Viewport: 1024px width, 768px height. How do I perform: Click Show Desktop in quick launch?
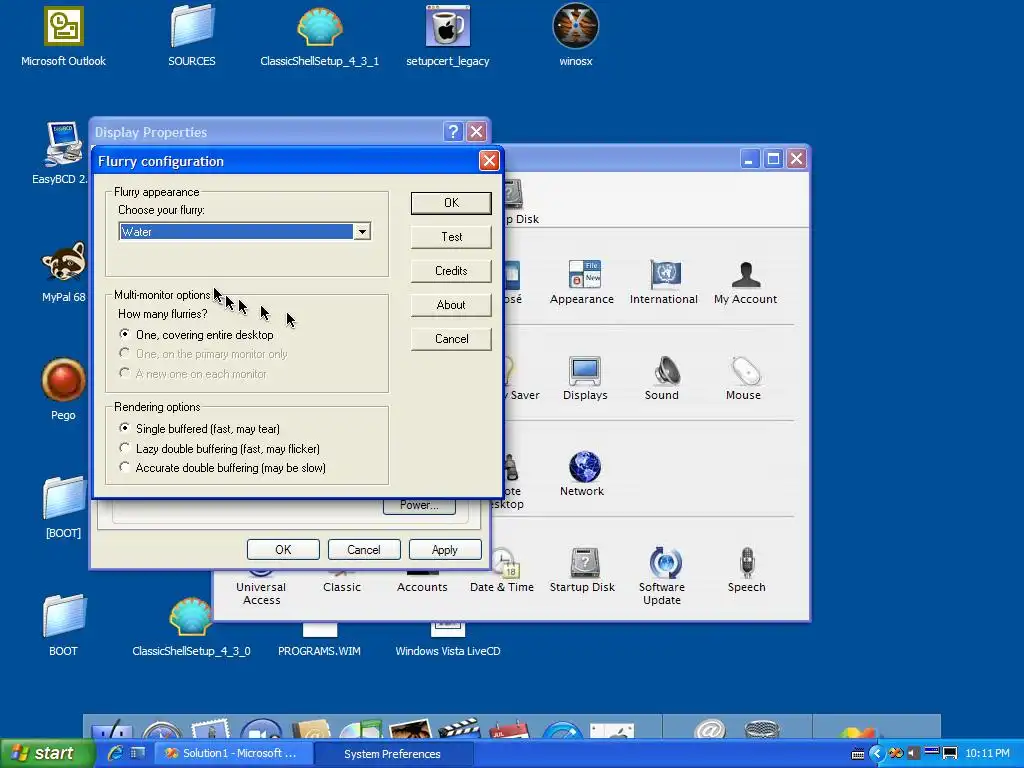tap(137, 753)
